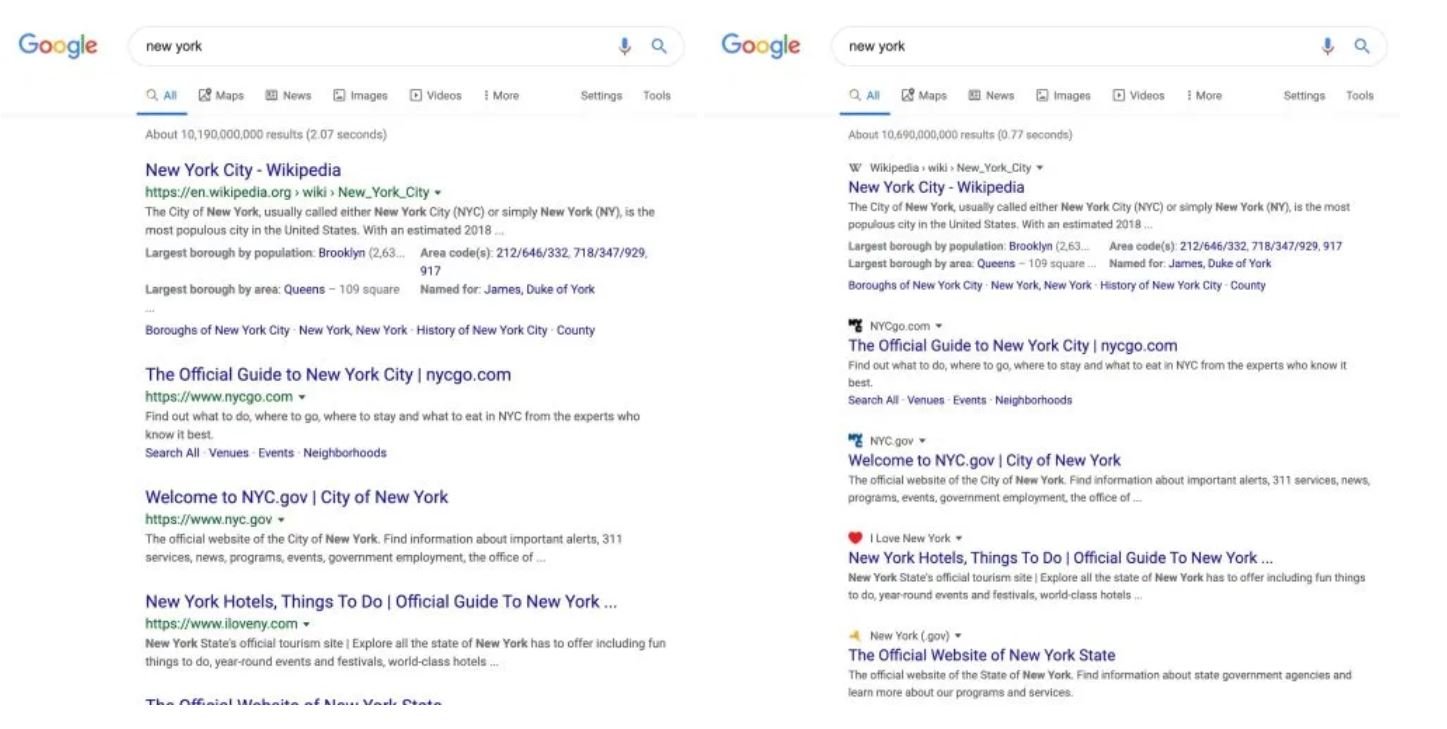The image size is (1447, 729).
Task: Open the Images tab on the right page
Action: (1062, 96)
